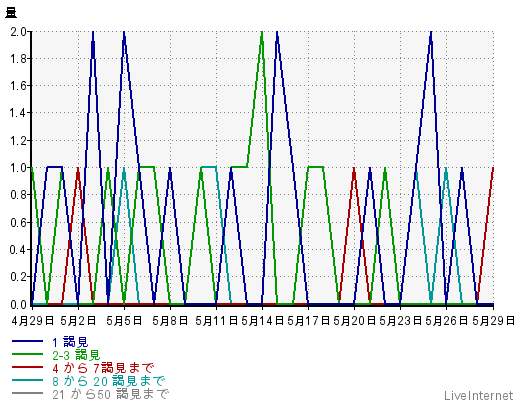Select the '2-3 謁見' legend label
Screen dimensions: 520x405
coord(76,355)
